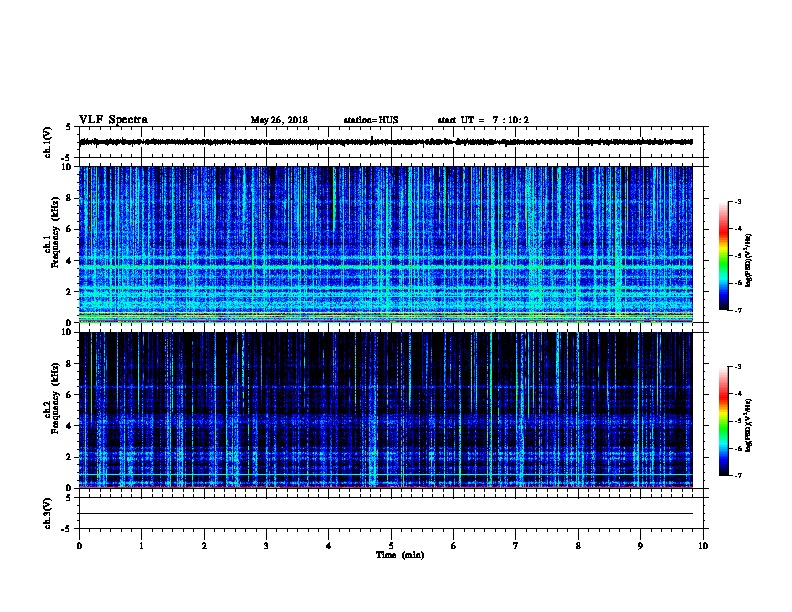Click the ch.1 spectrogram panel
This screenshot has width=792, height=612.
[x=386, y=244]
